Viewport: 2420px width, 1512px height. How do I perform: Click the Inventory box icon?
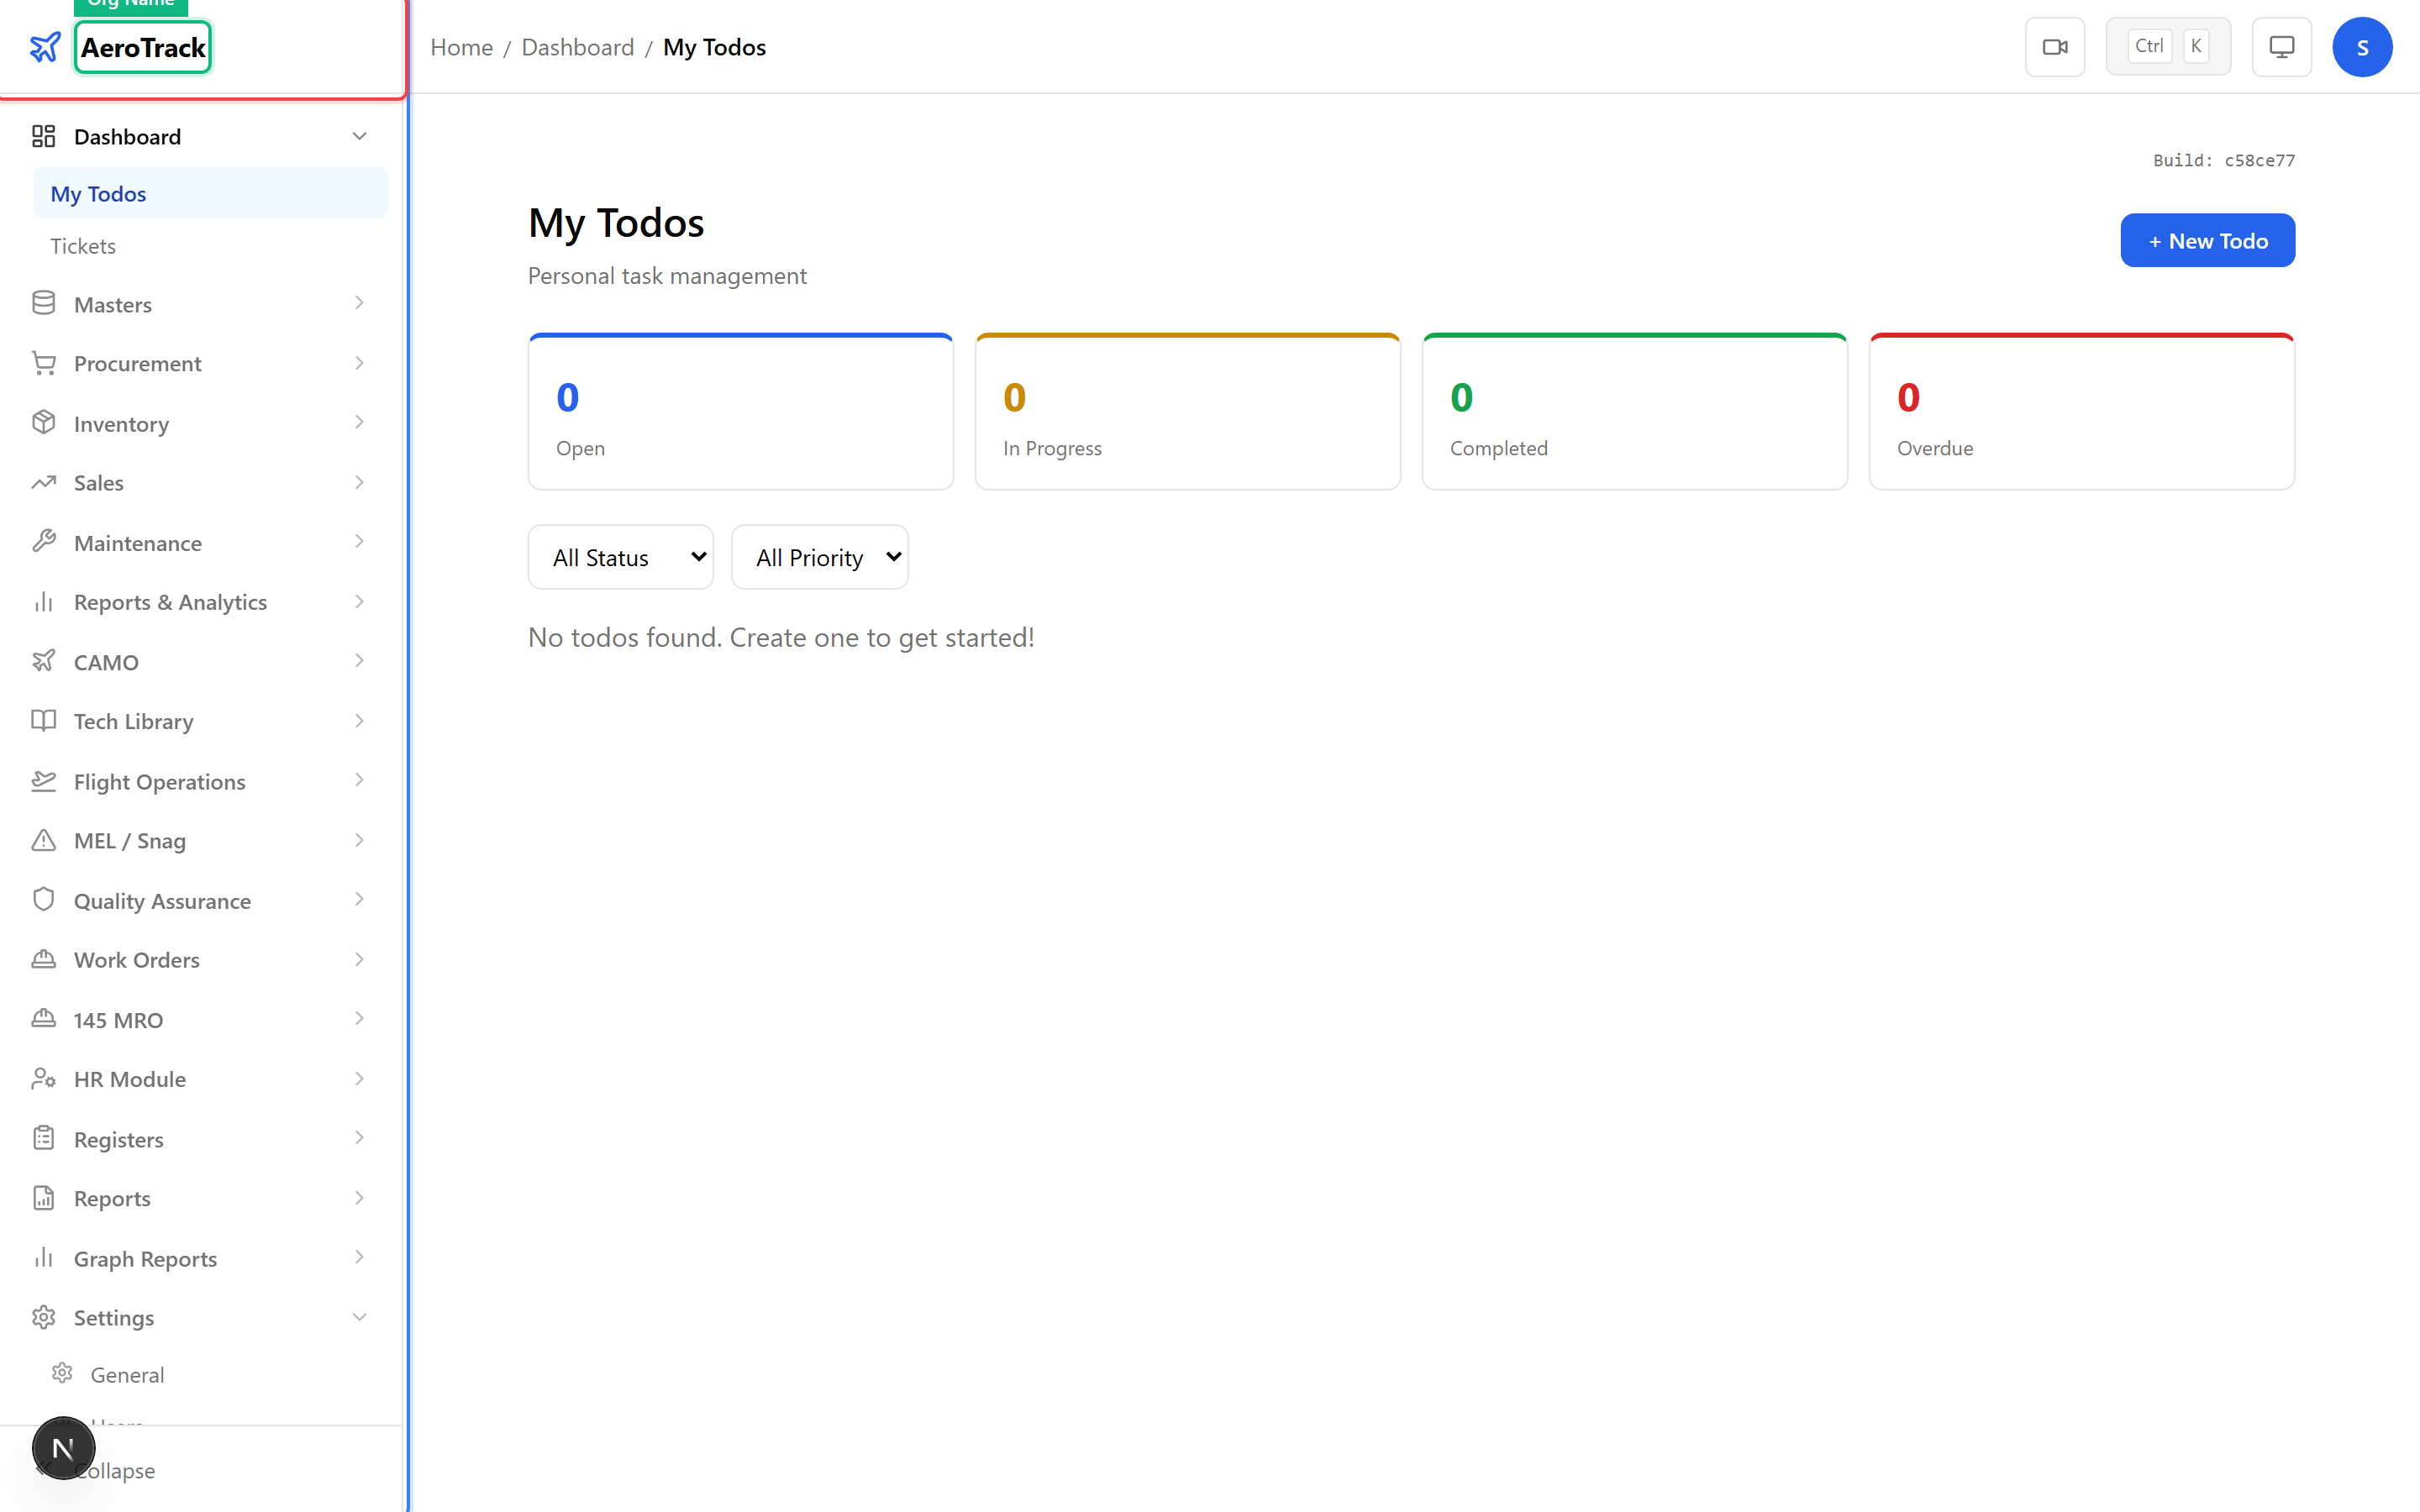pyautogui.click(x=44, y=423)
